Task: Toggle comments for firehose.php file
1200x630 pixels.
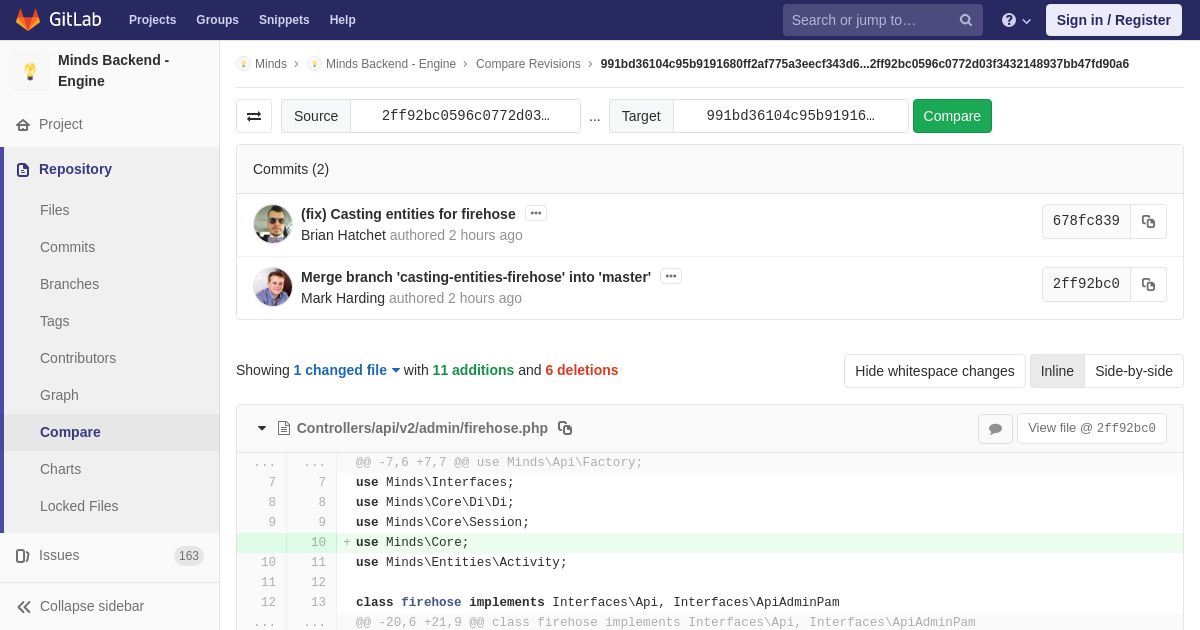Action: pos(995,429)
